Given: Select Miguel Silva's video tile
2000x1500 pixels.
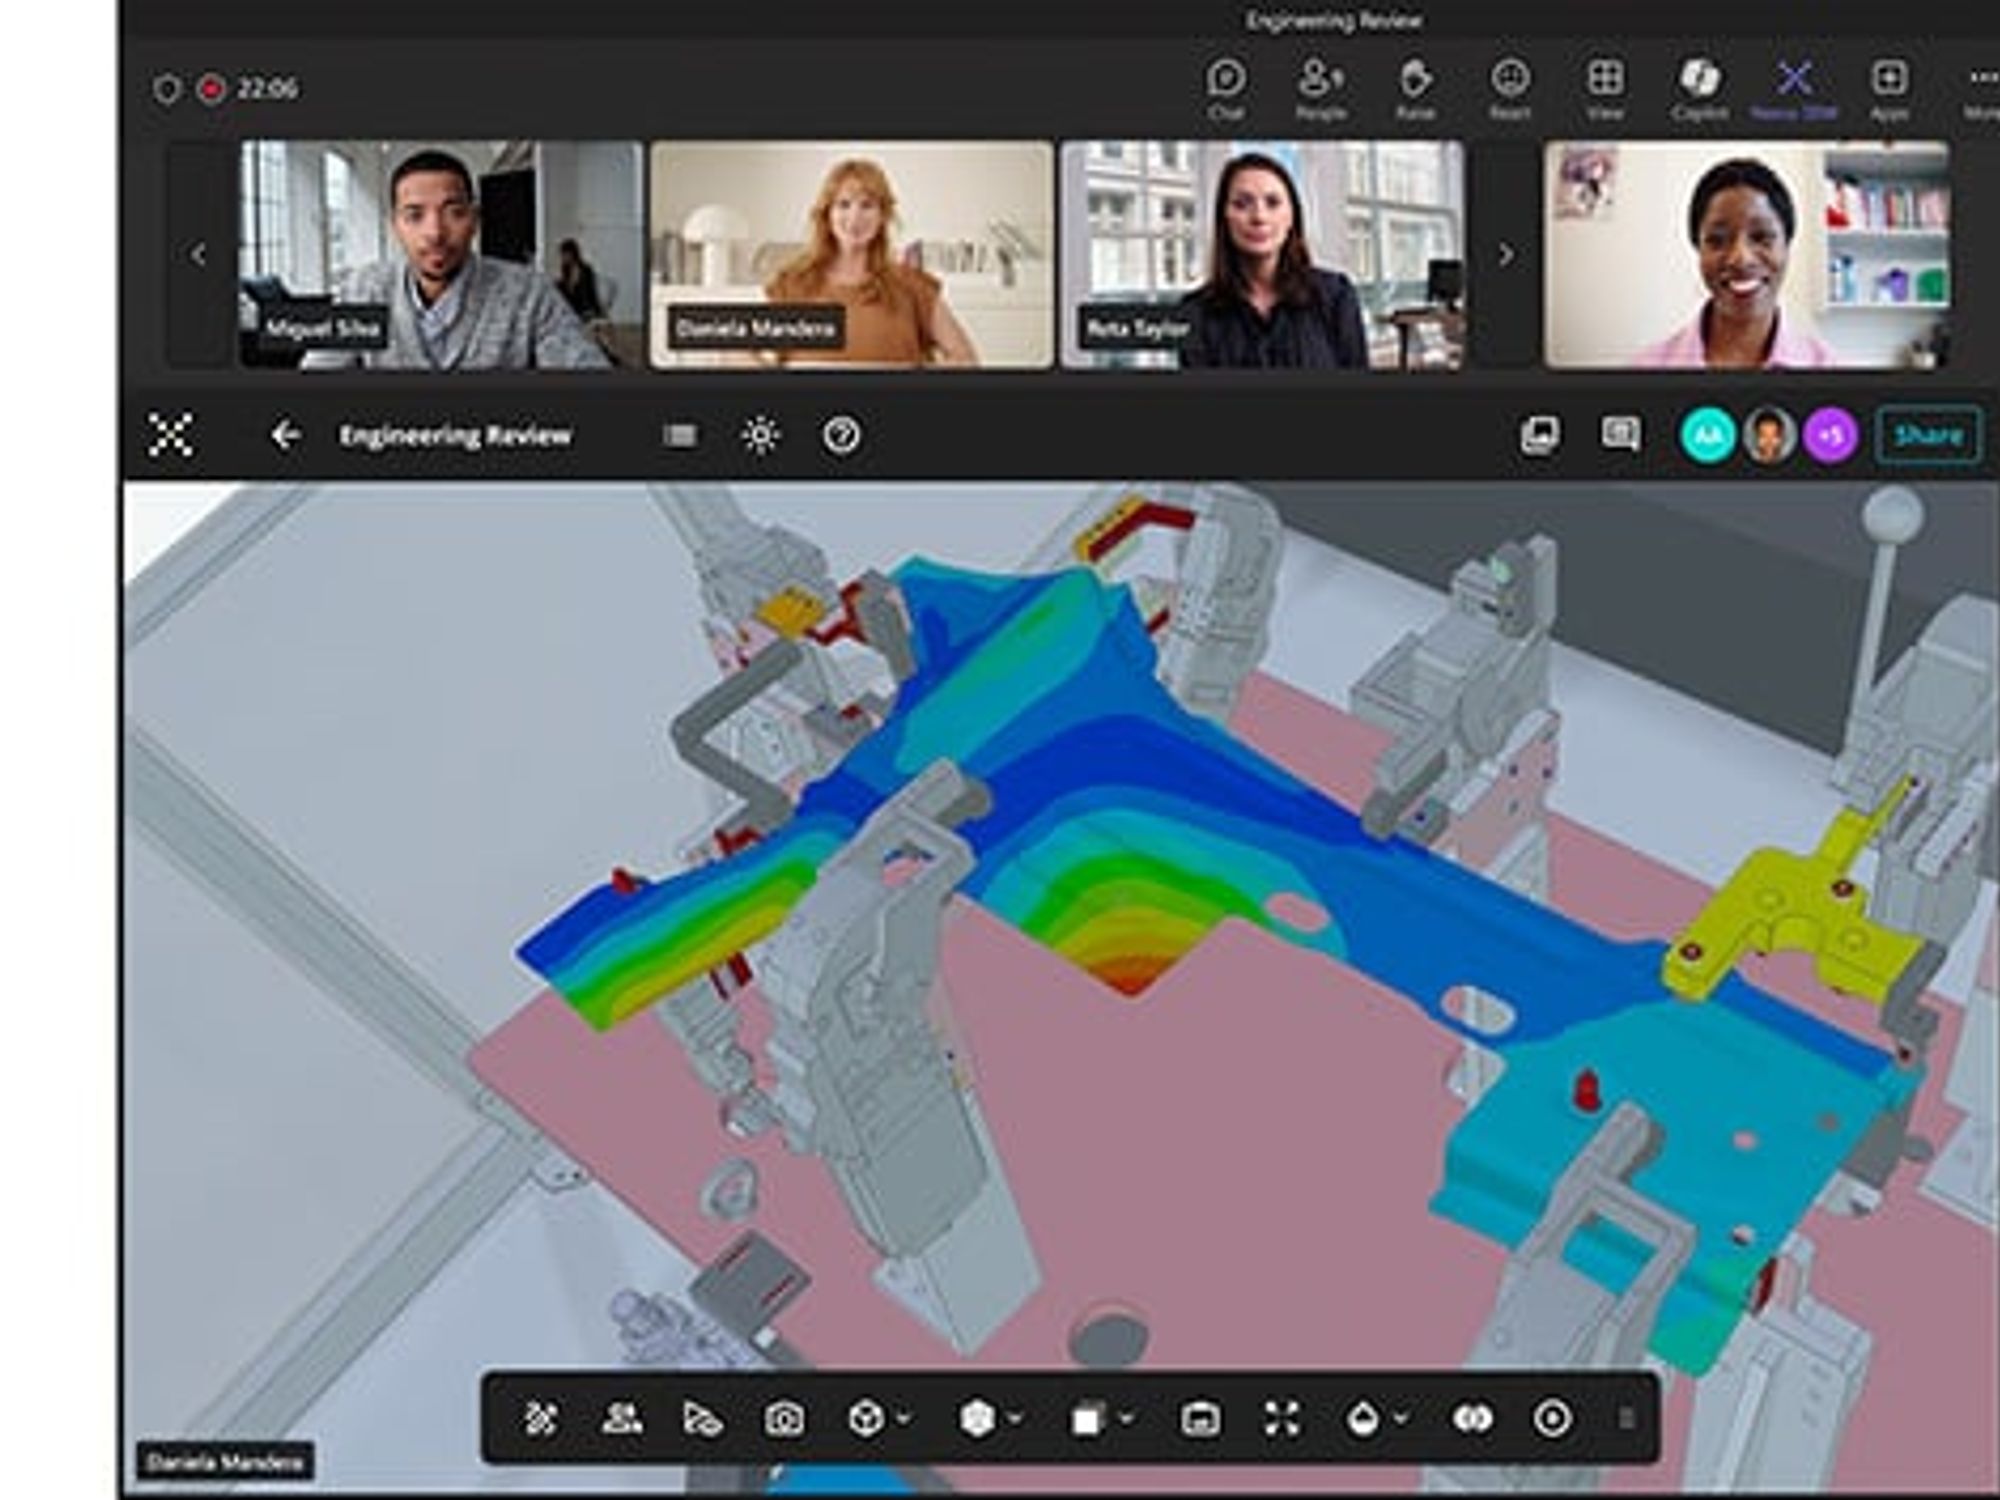Looking at the screenshot, I should (x=441, y=255).
